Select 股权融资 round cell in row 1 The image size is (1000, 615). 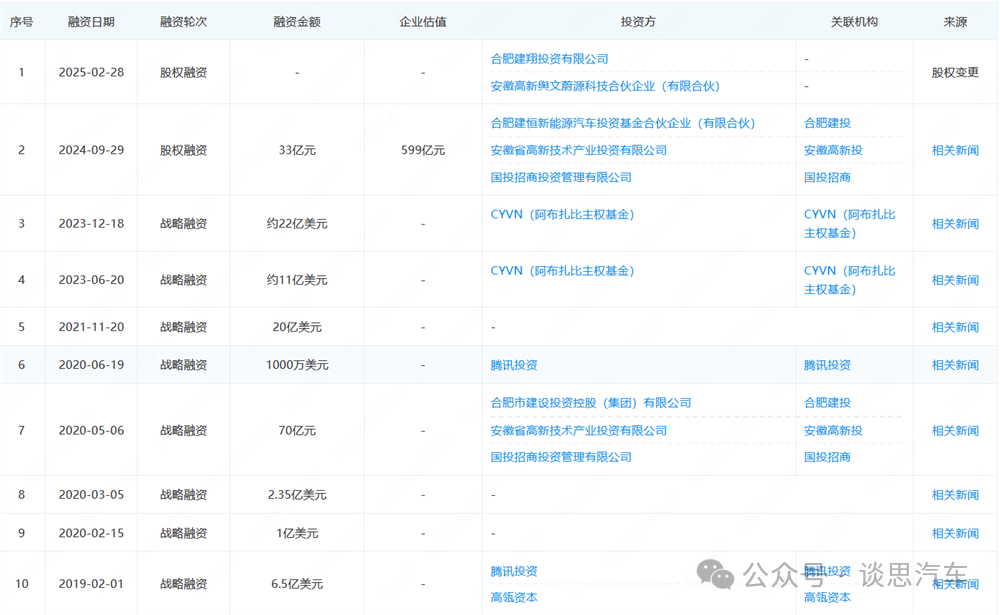pyautogui.click(x=184, y=73)
